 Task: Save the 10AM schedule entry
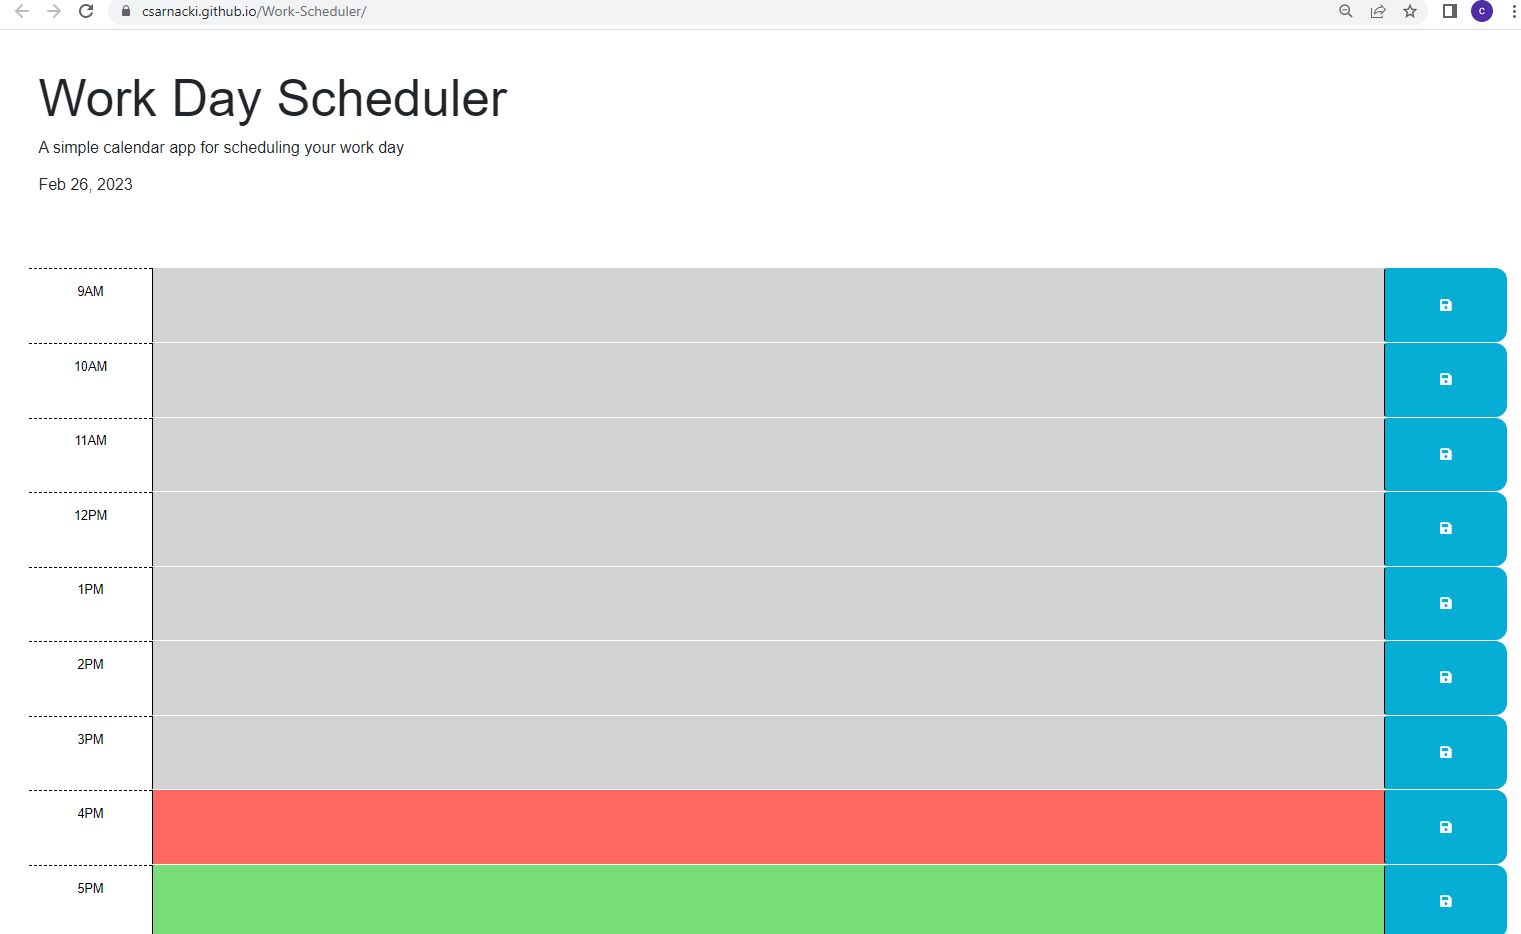pos(1444,379)
